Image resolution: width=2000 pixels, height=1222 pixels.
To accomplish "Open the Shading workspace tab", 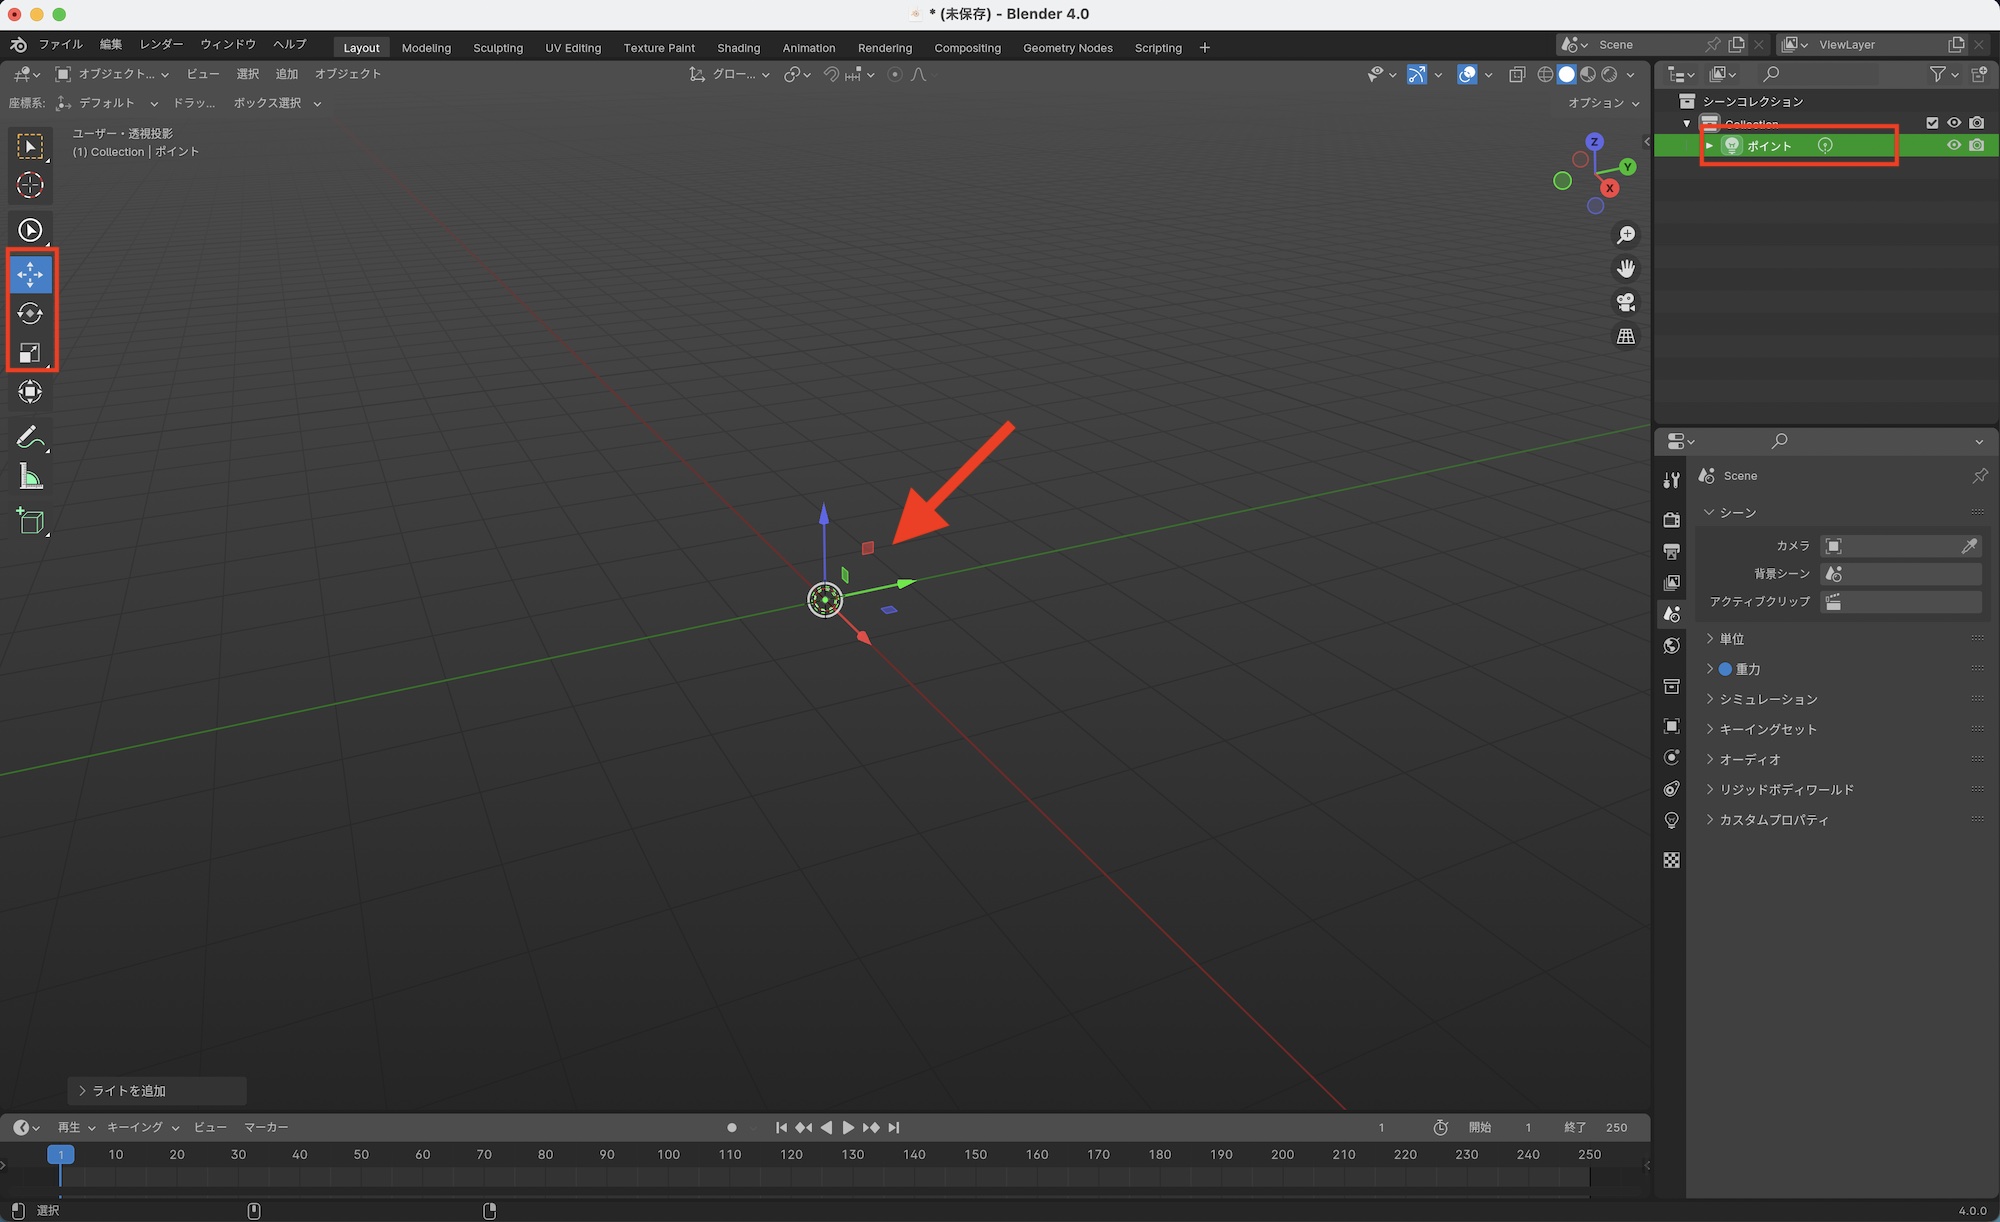I will coord(738,48).
